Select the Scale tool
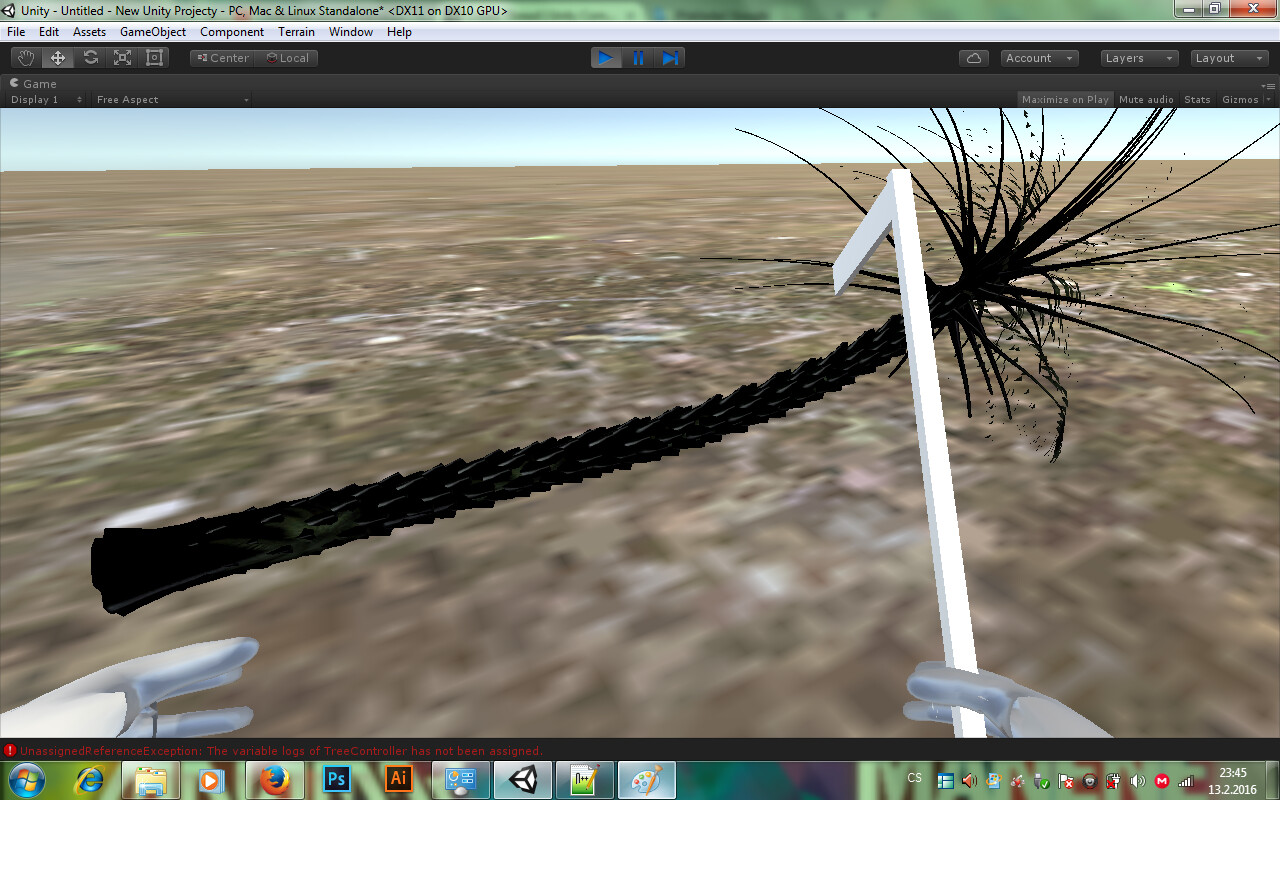The height and width of the screenshot is (878, 1280). click(x=121, y=57)
